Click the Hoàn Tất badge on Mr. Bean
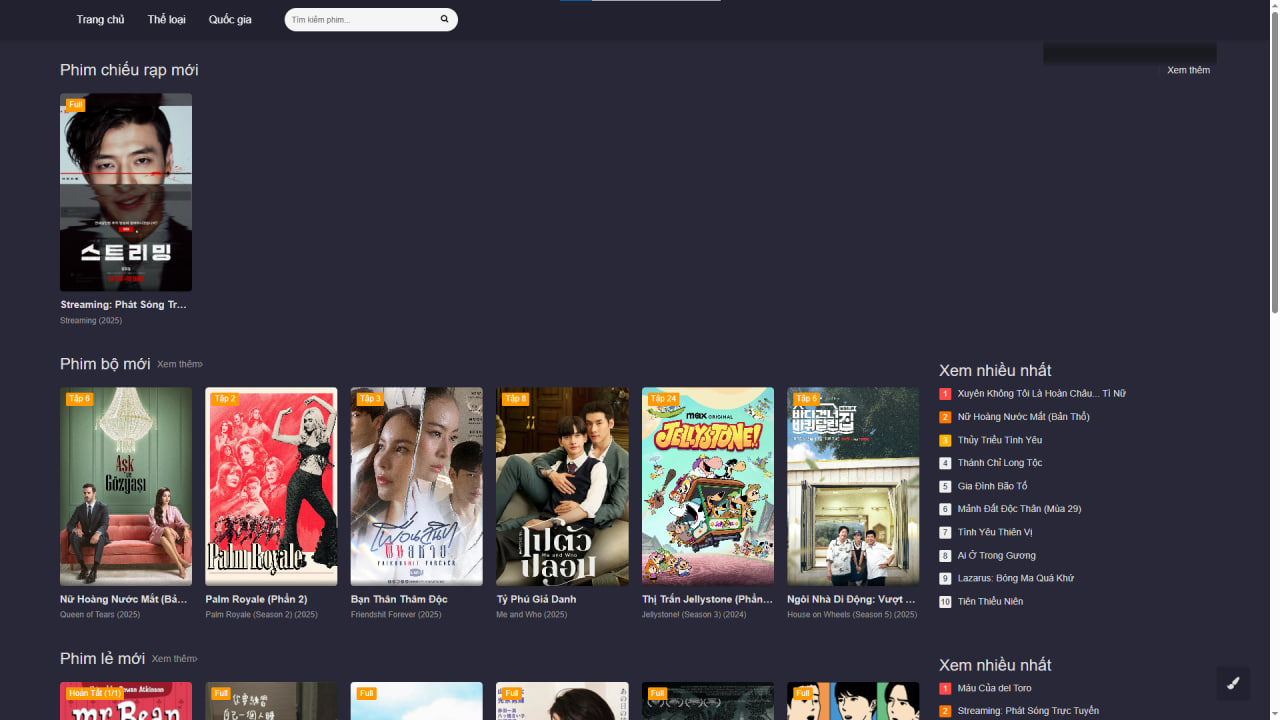 click(94, 693)
